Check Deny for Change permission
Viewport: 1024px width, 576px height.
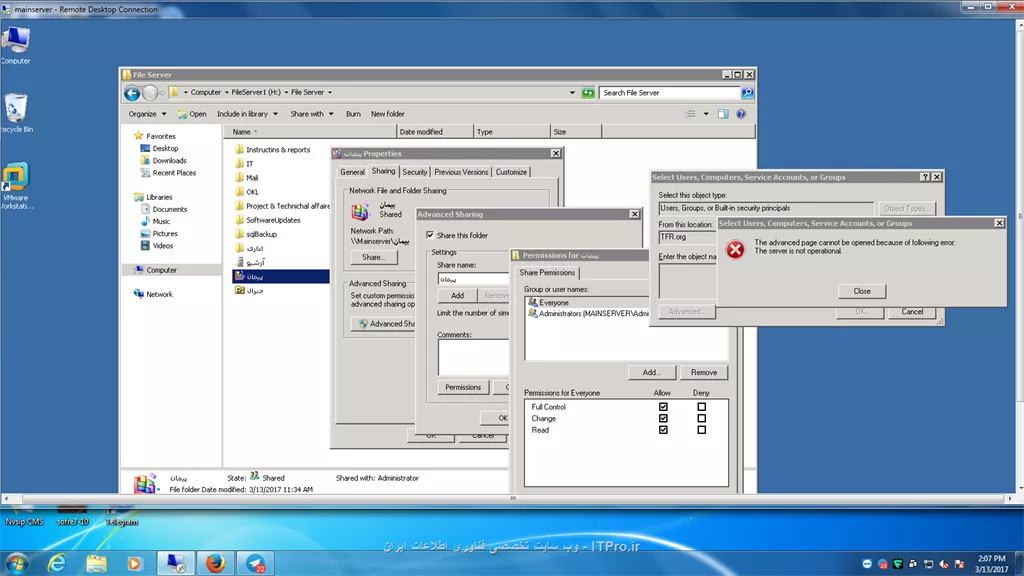tap(701, 419)
